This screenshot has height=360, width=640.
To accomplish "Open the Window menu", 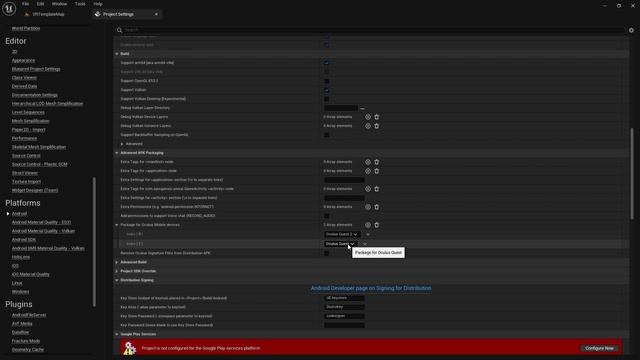I will (x=59, y=4).
